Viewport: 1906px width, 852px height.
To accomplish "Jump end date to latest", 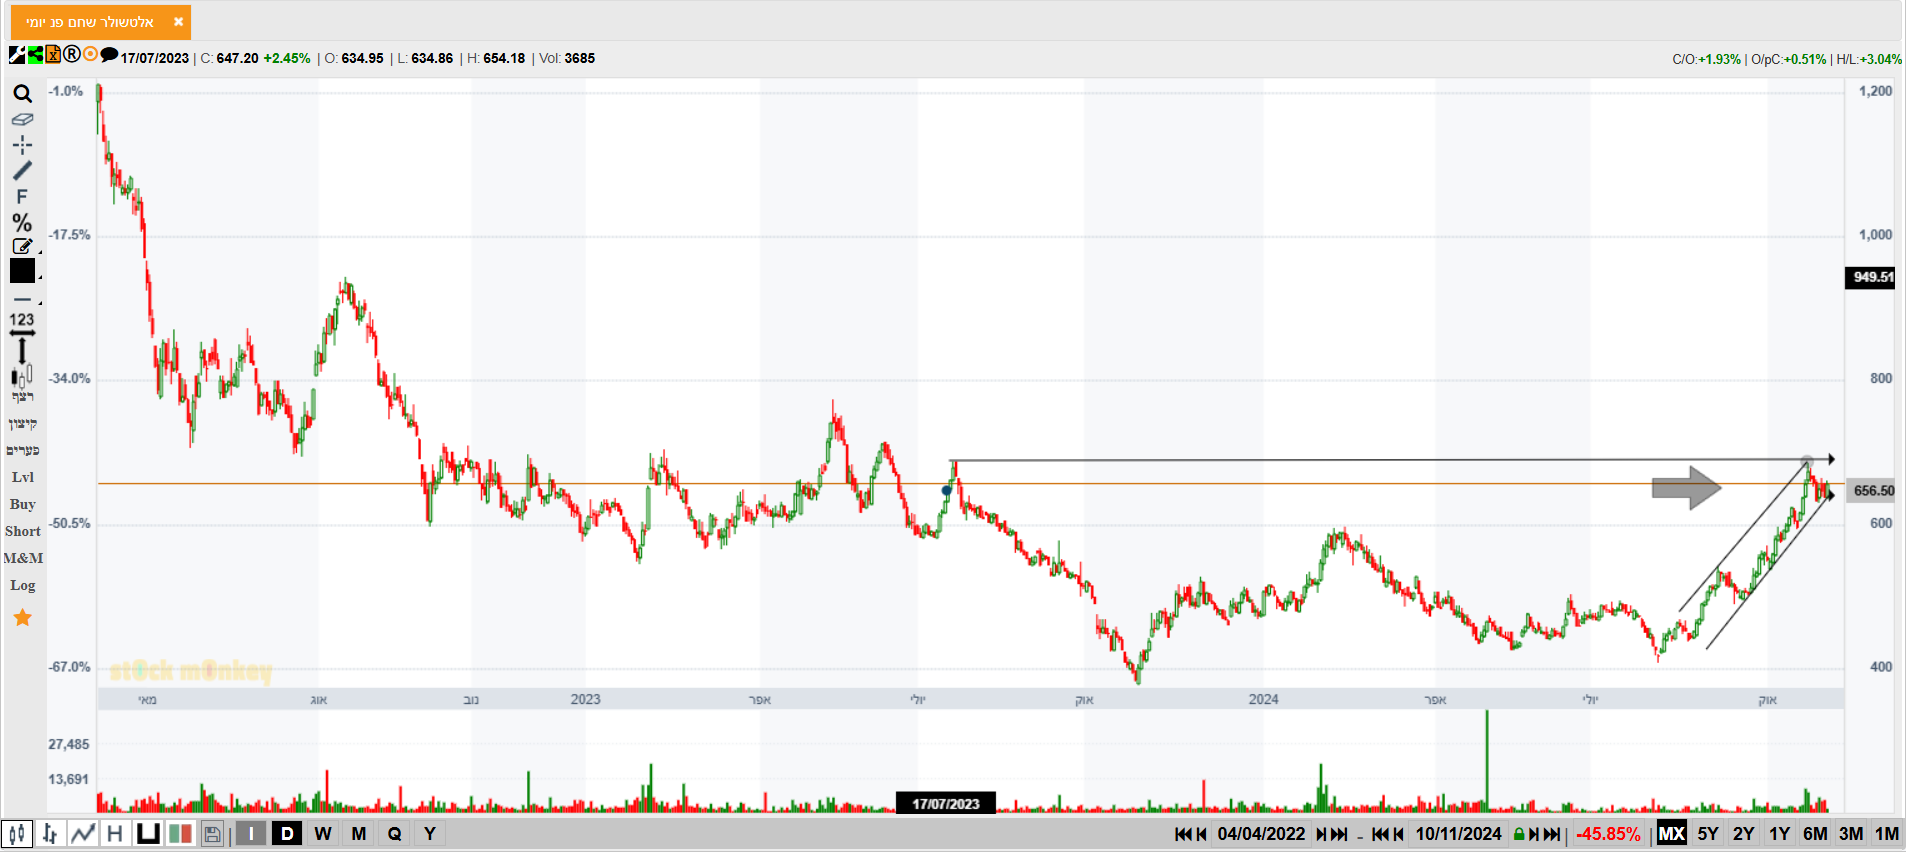I will 1552,834.
